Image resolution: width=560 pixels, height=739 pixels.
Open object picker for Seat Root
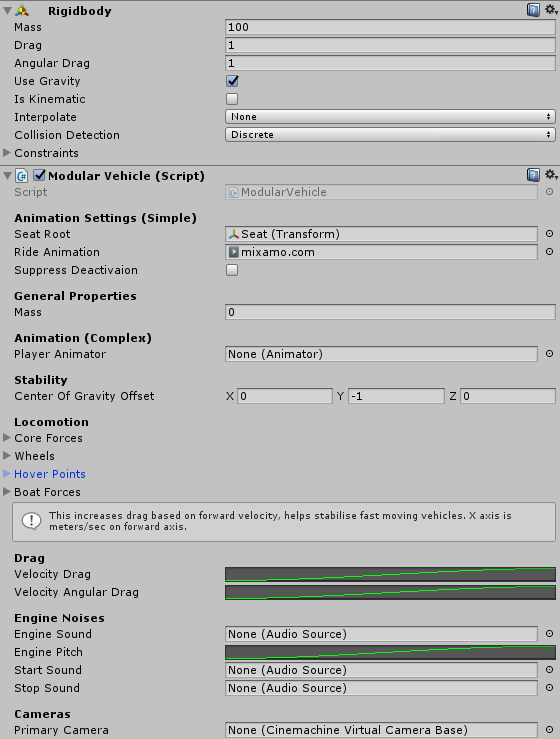[x=549, y=234]
